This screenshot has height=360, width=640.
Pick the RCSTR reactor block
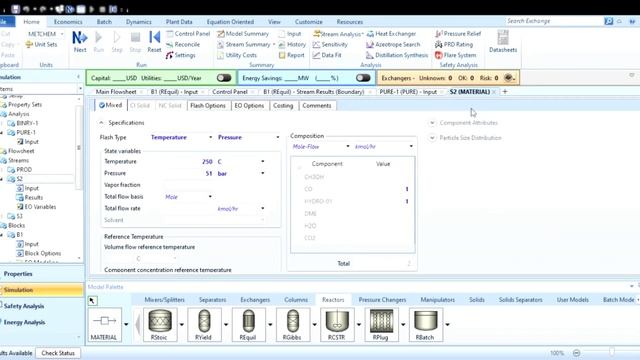pos(337,324)
